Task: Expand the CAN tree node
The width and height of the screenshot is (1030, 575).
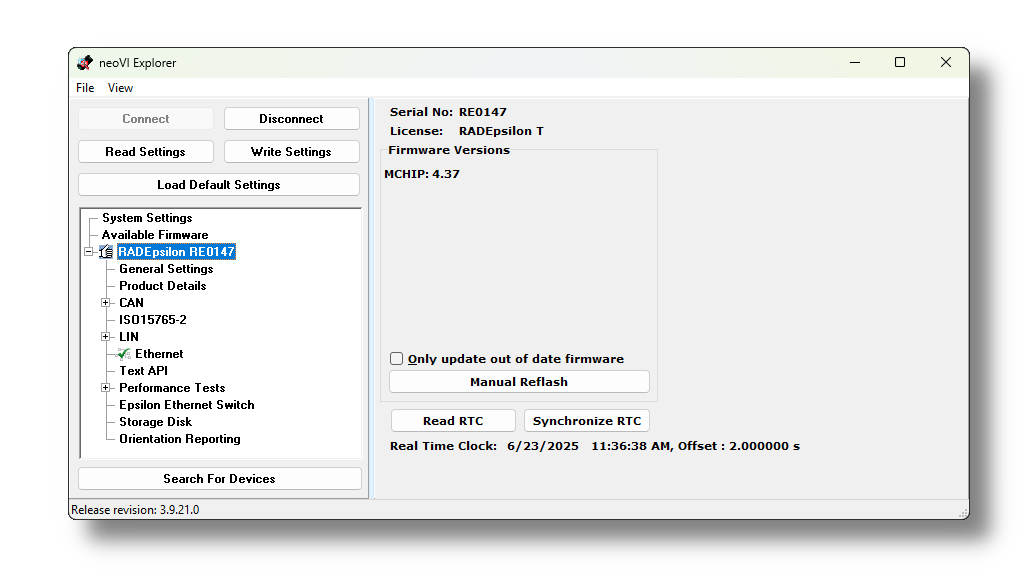Action: (x=105, y=303)
